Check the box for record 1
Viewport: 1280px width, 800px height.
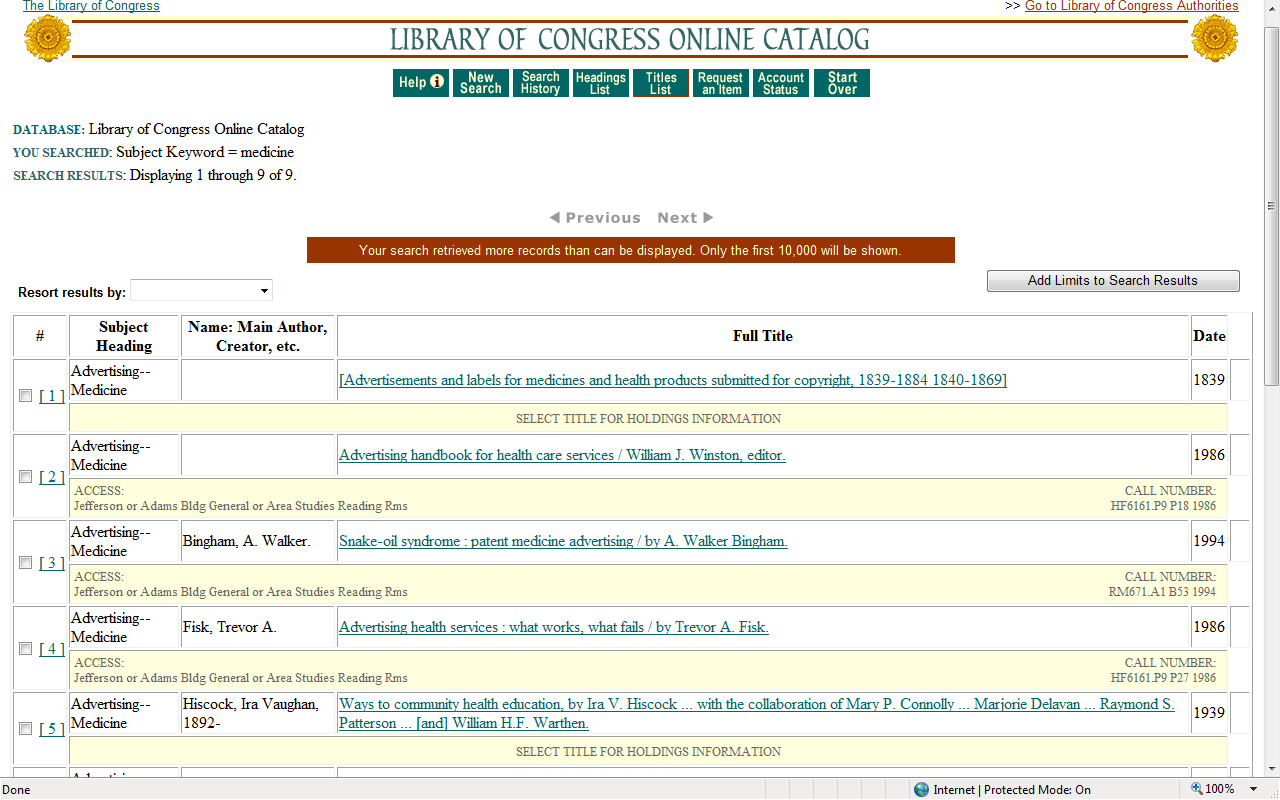click(x=26, y=396)
